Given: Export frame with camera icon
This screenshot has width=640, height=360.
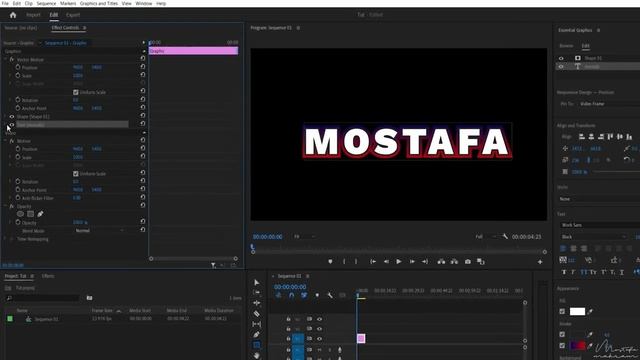Looking at the screenshot, I should pyautogui.click(x=468, y=262).
